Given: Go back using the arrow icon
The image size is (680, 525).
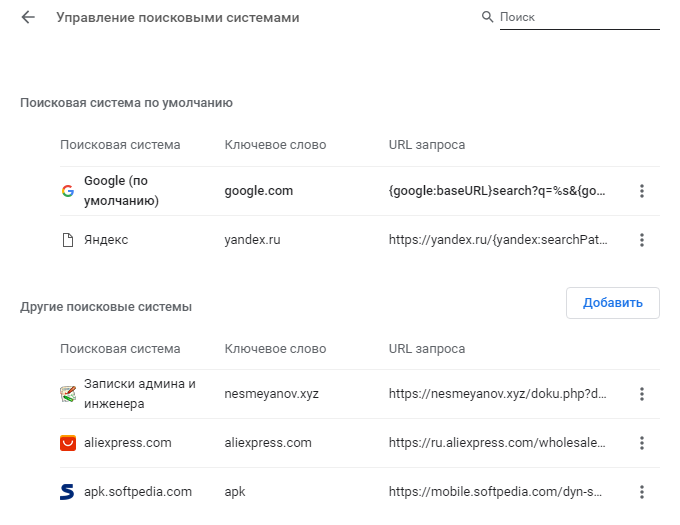Looking at the screenshot, I should point(28,18).
